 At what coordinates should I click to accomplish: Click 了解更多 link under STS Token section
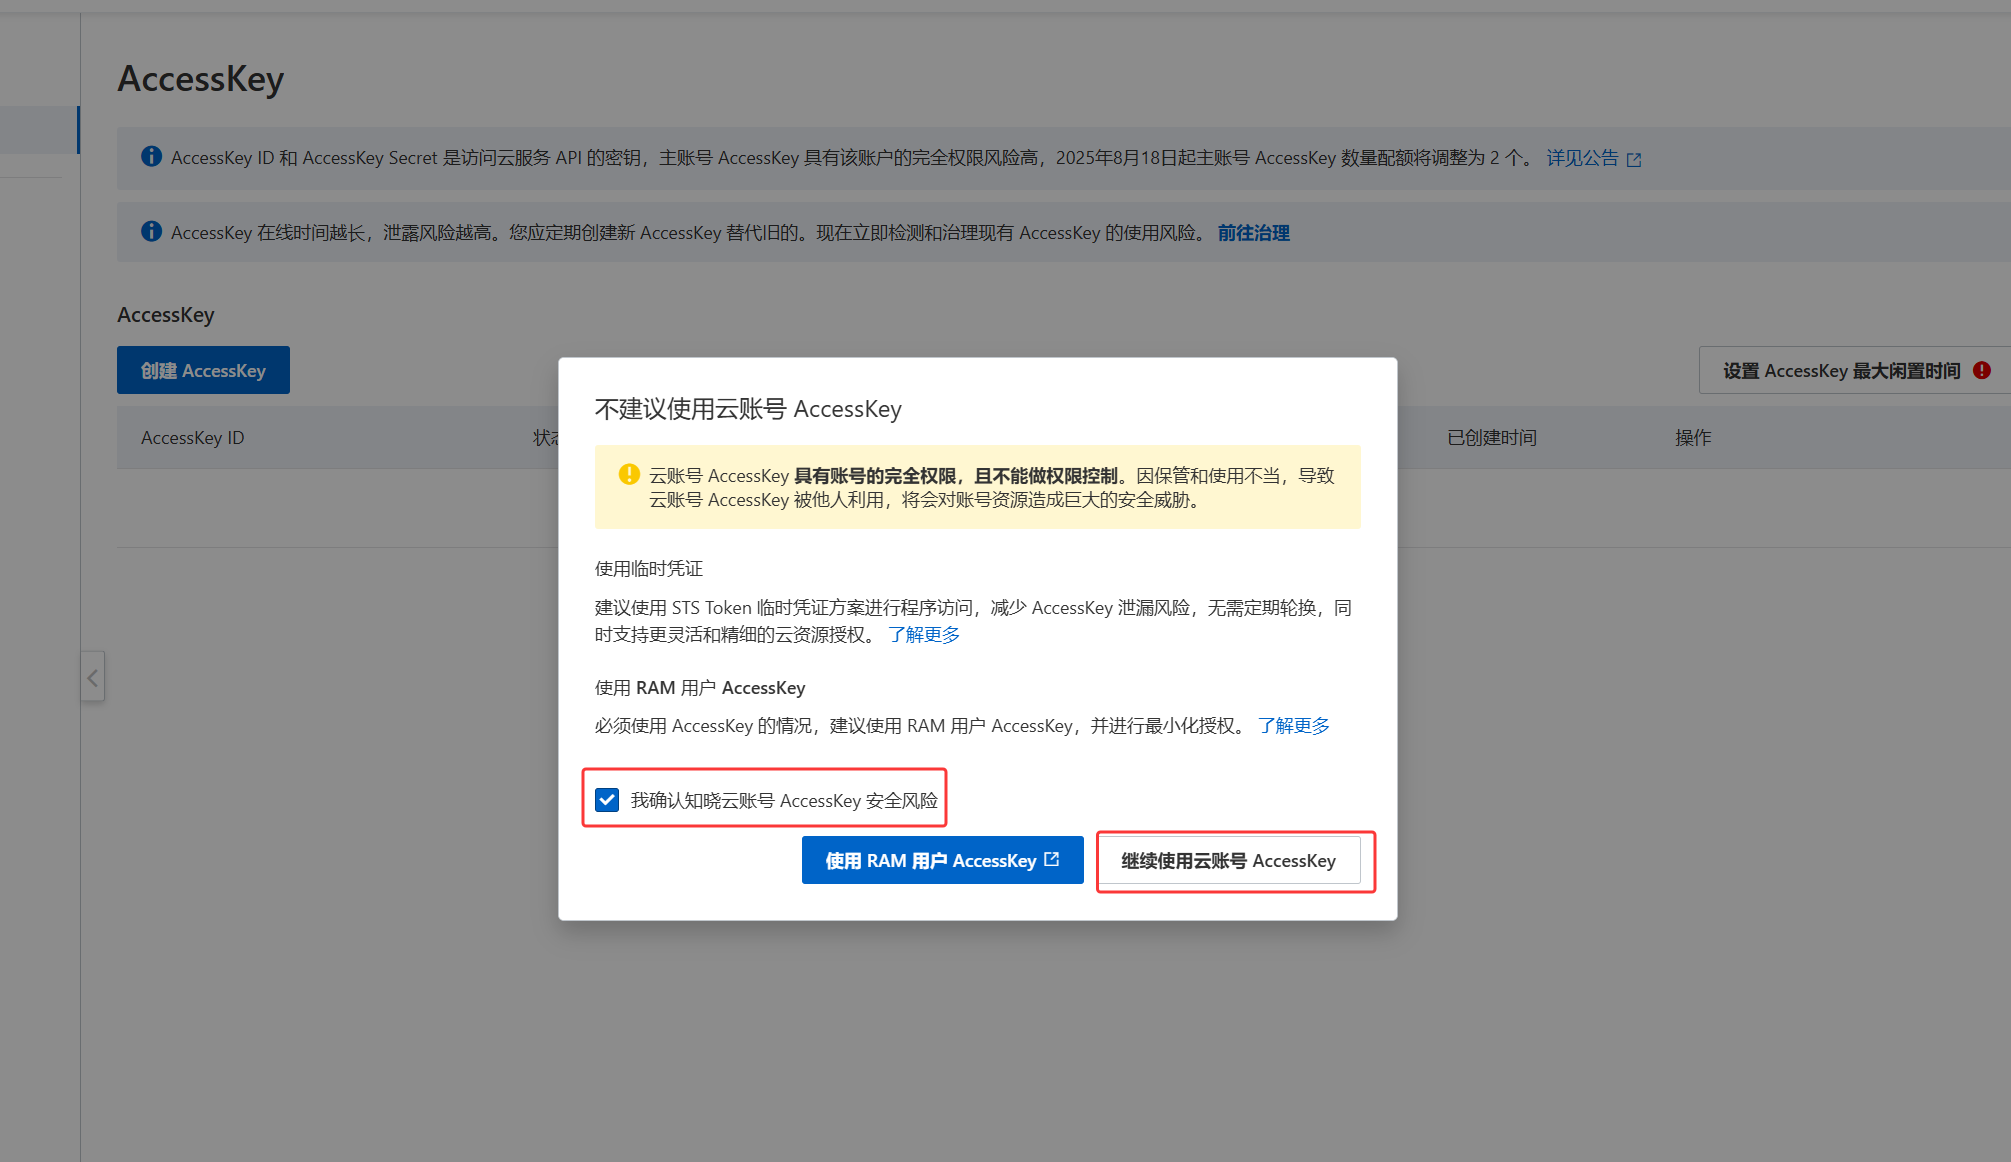tap(924, 634)
